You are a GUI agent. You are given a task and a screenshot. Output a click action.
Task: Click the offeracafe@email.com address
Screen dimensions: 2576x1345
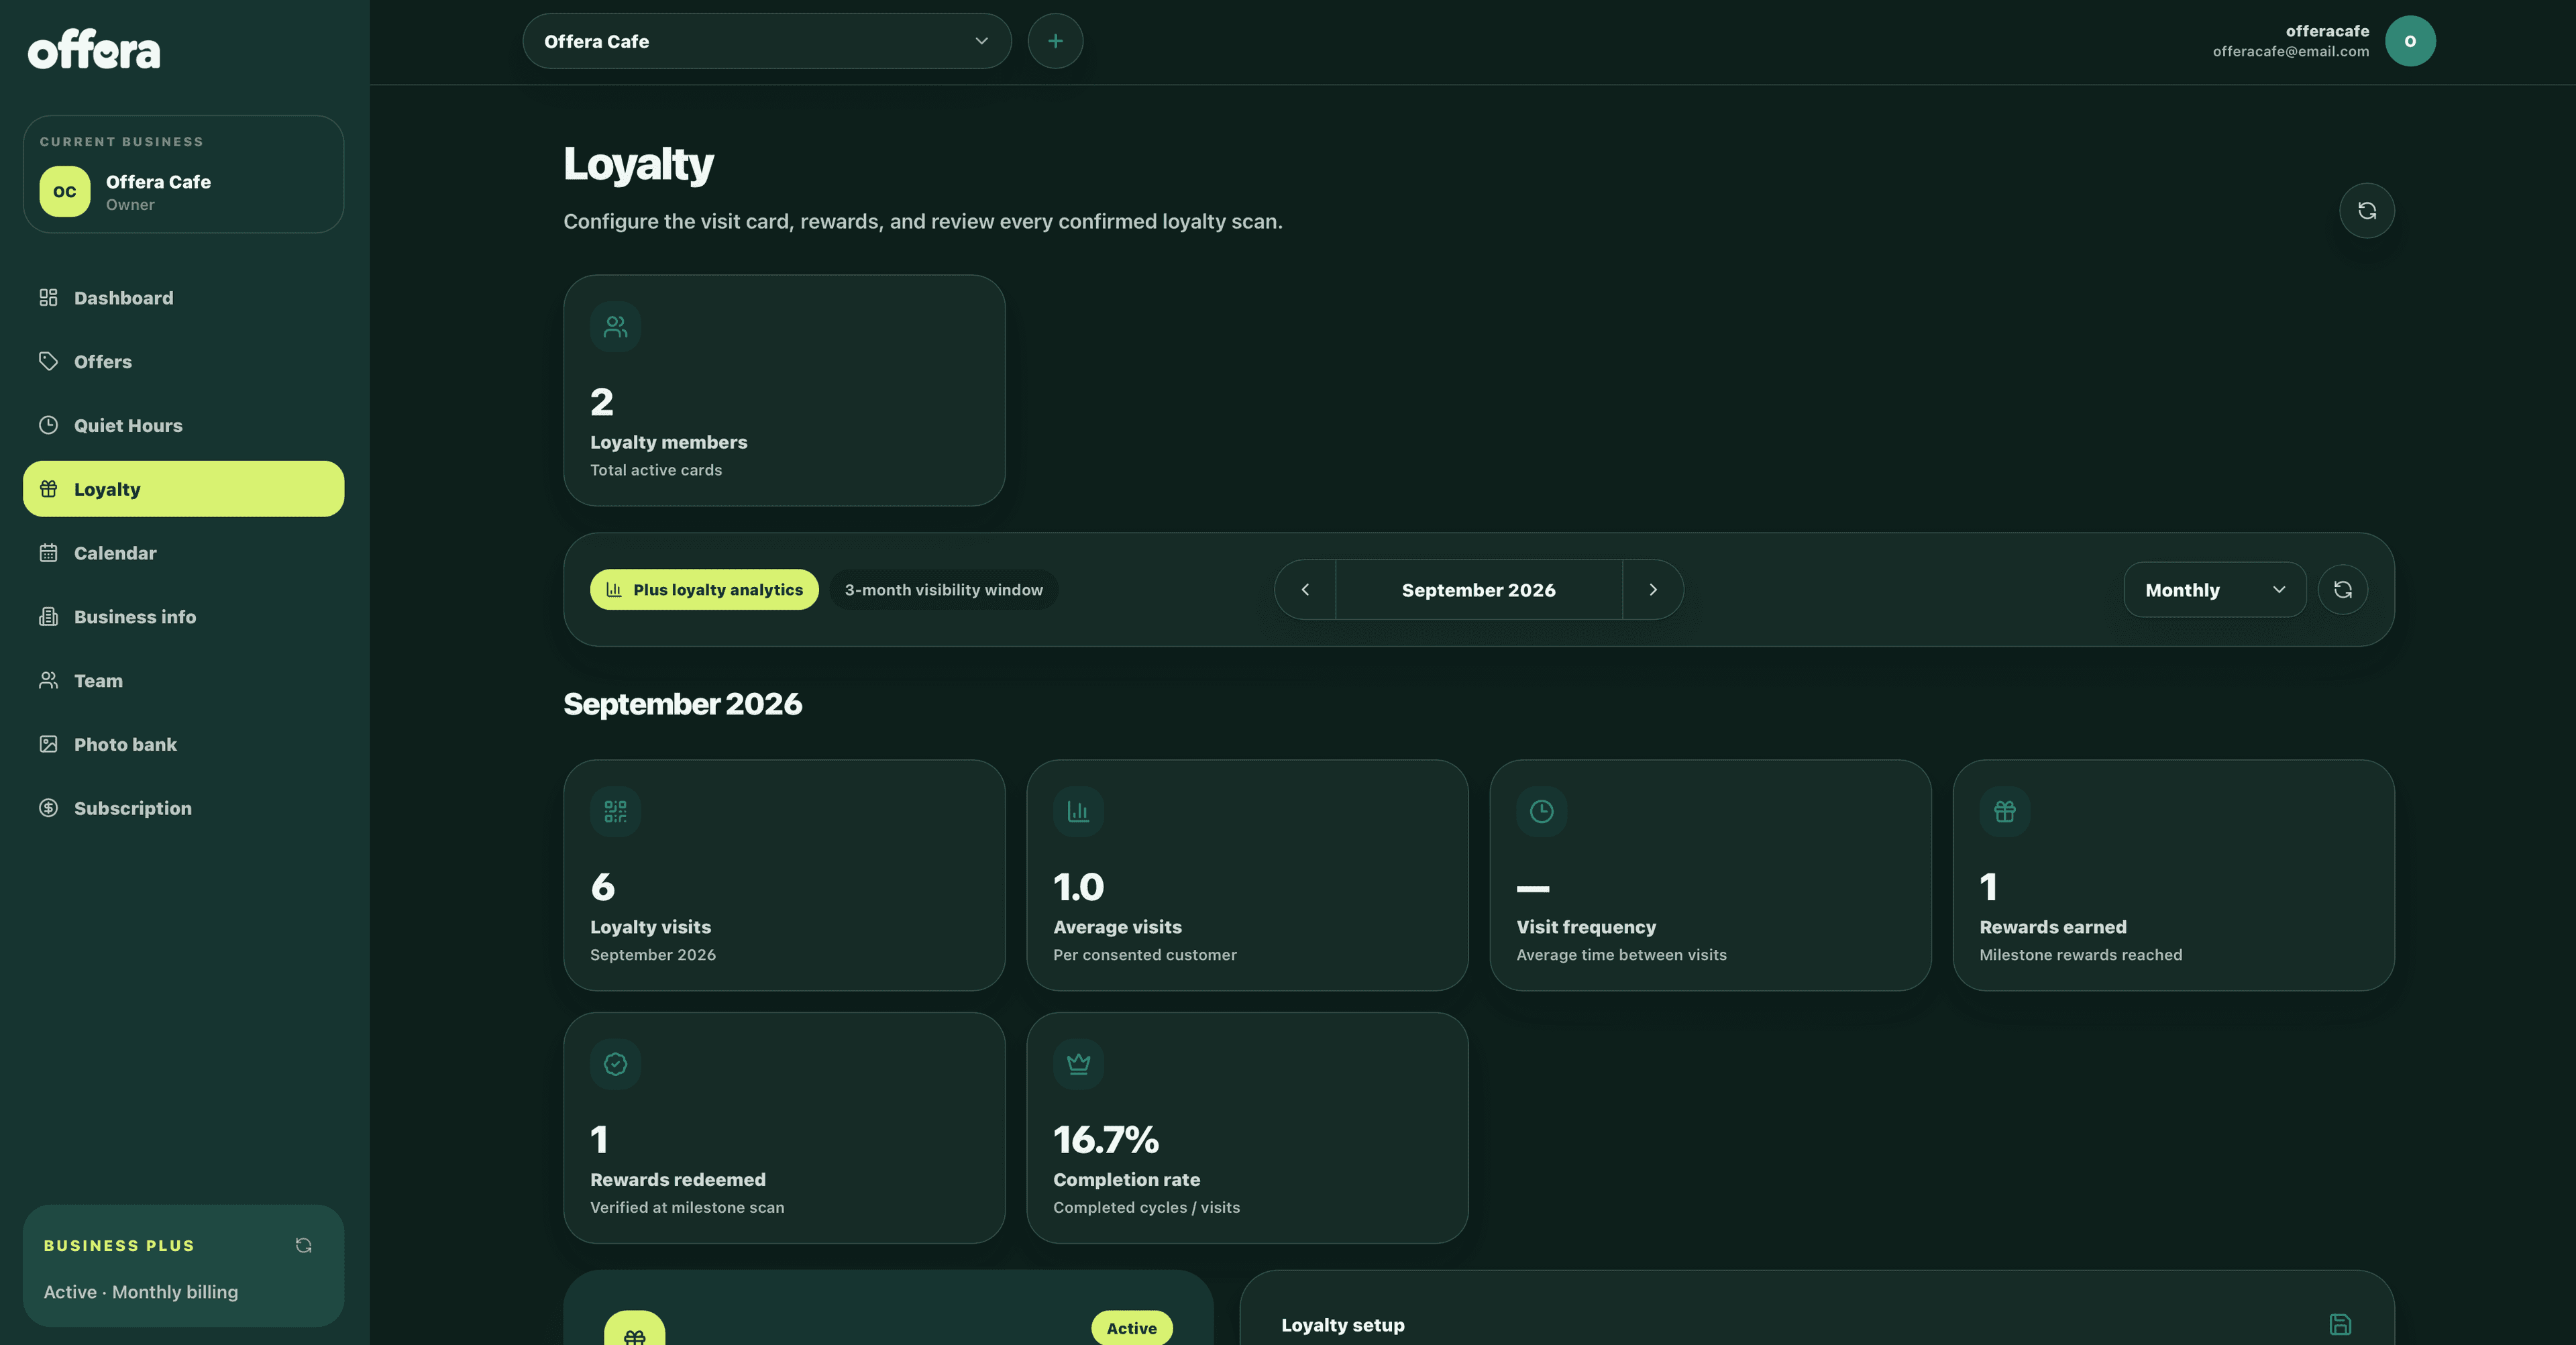tap(2290, 52)
